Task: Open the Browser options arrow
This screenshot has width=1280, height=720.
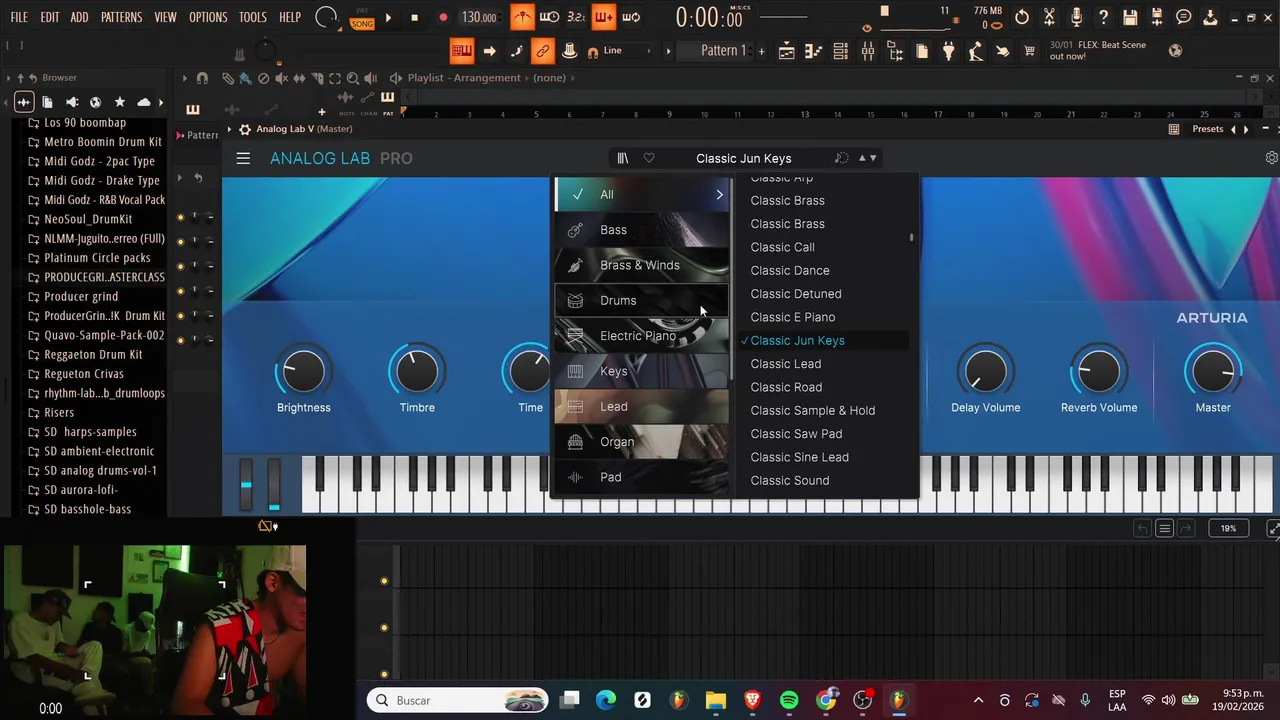Action: [9, 78]
